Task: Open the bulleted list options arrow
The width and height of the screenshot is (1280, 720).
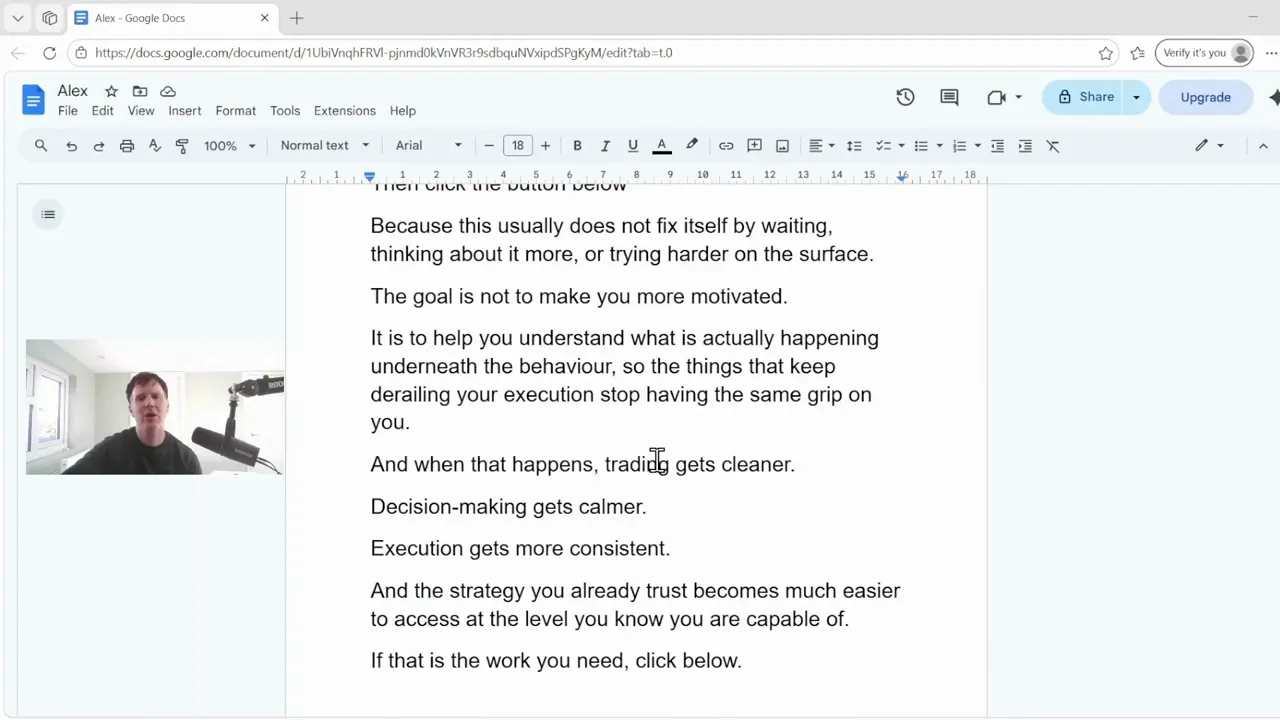Action: pos(939,146)
